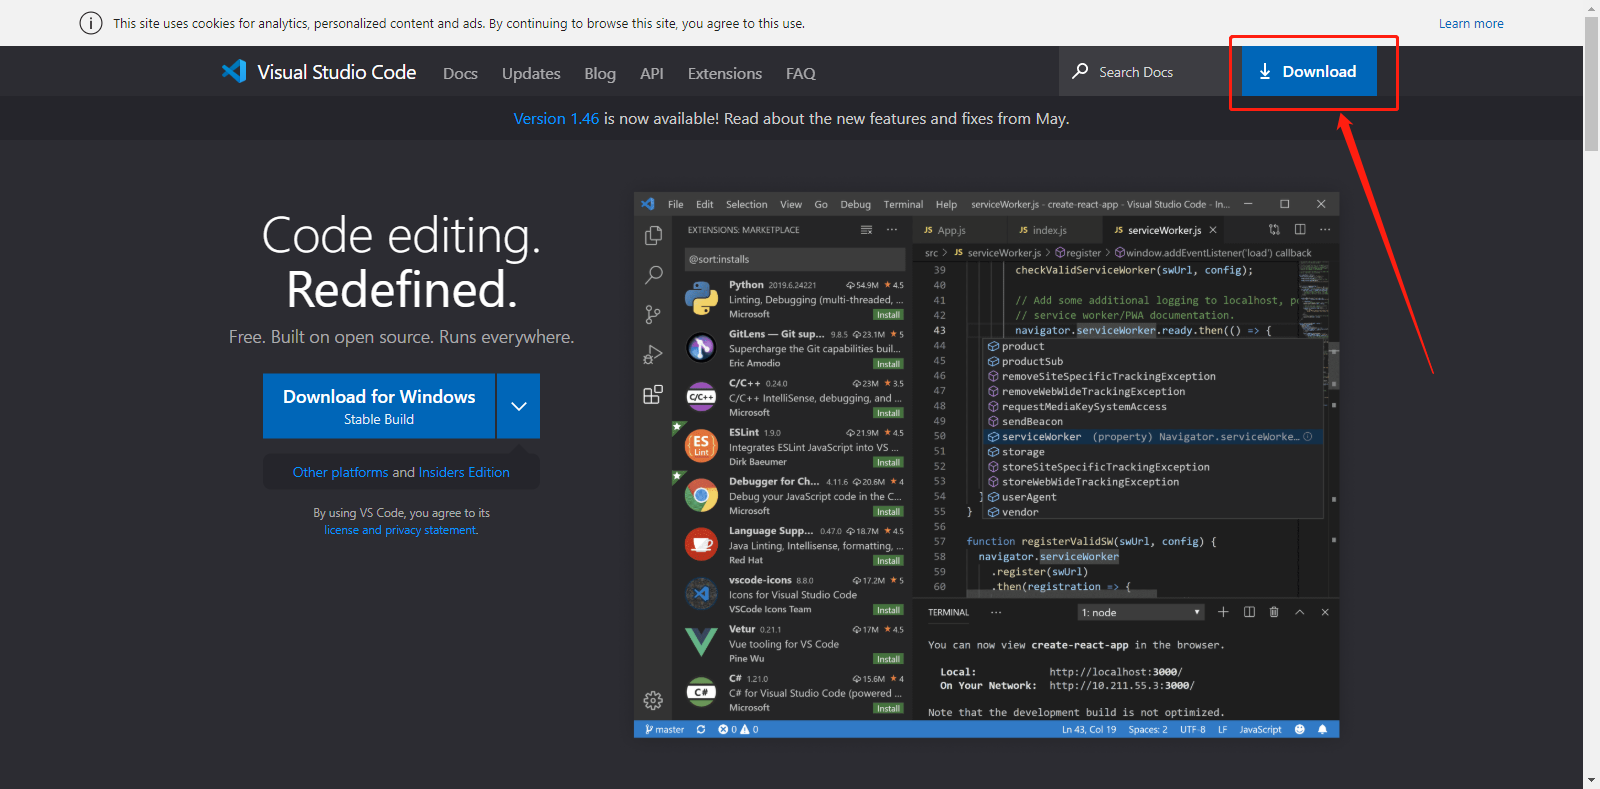Install the ESLint extension

888,462
